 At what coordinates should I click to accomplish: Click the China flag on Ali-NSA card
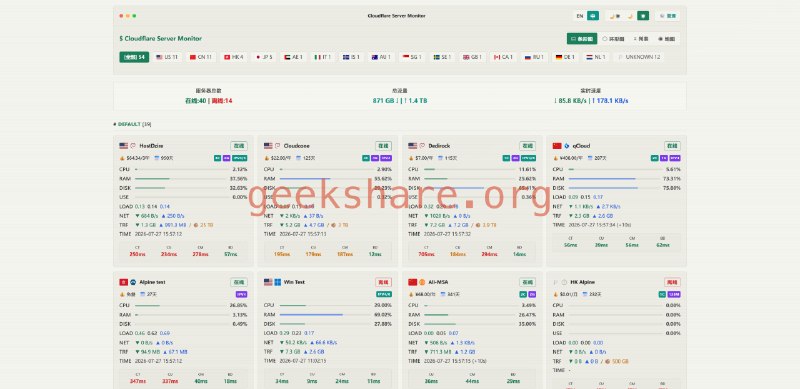(x=412, y=282)
